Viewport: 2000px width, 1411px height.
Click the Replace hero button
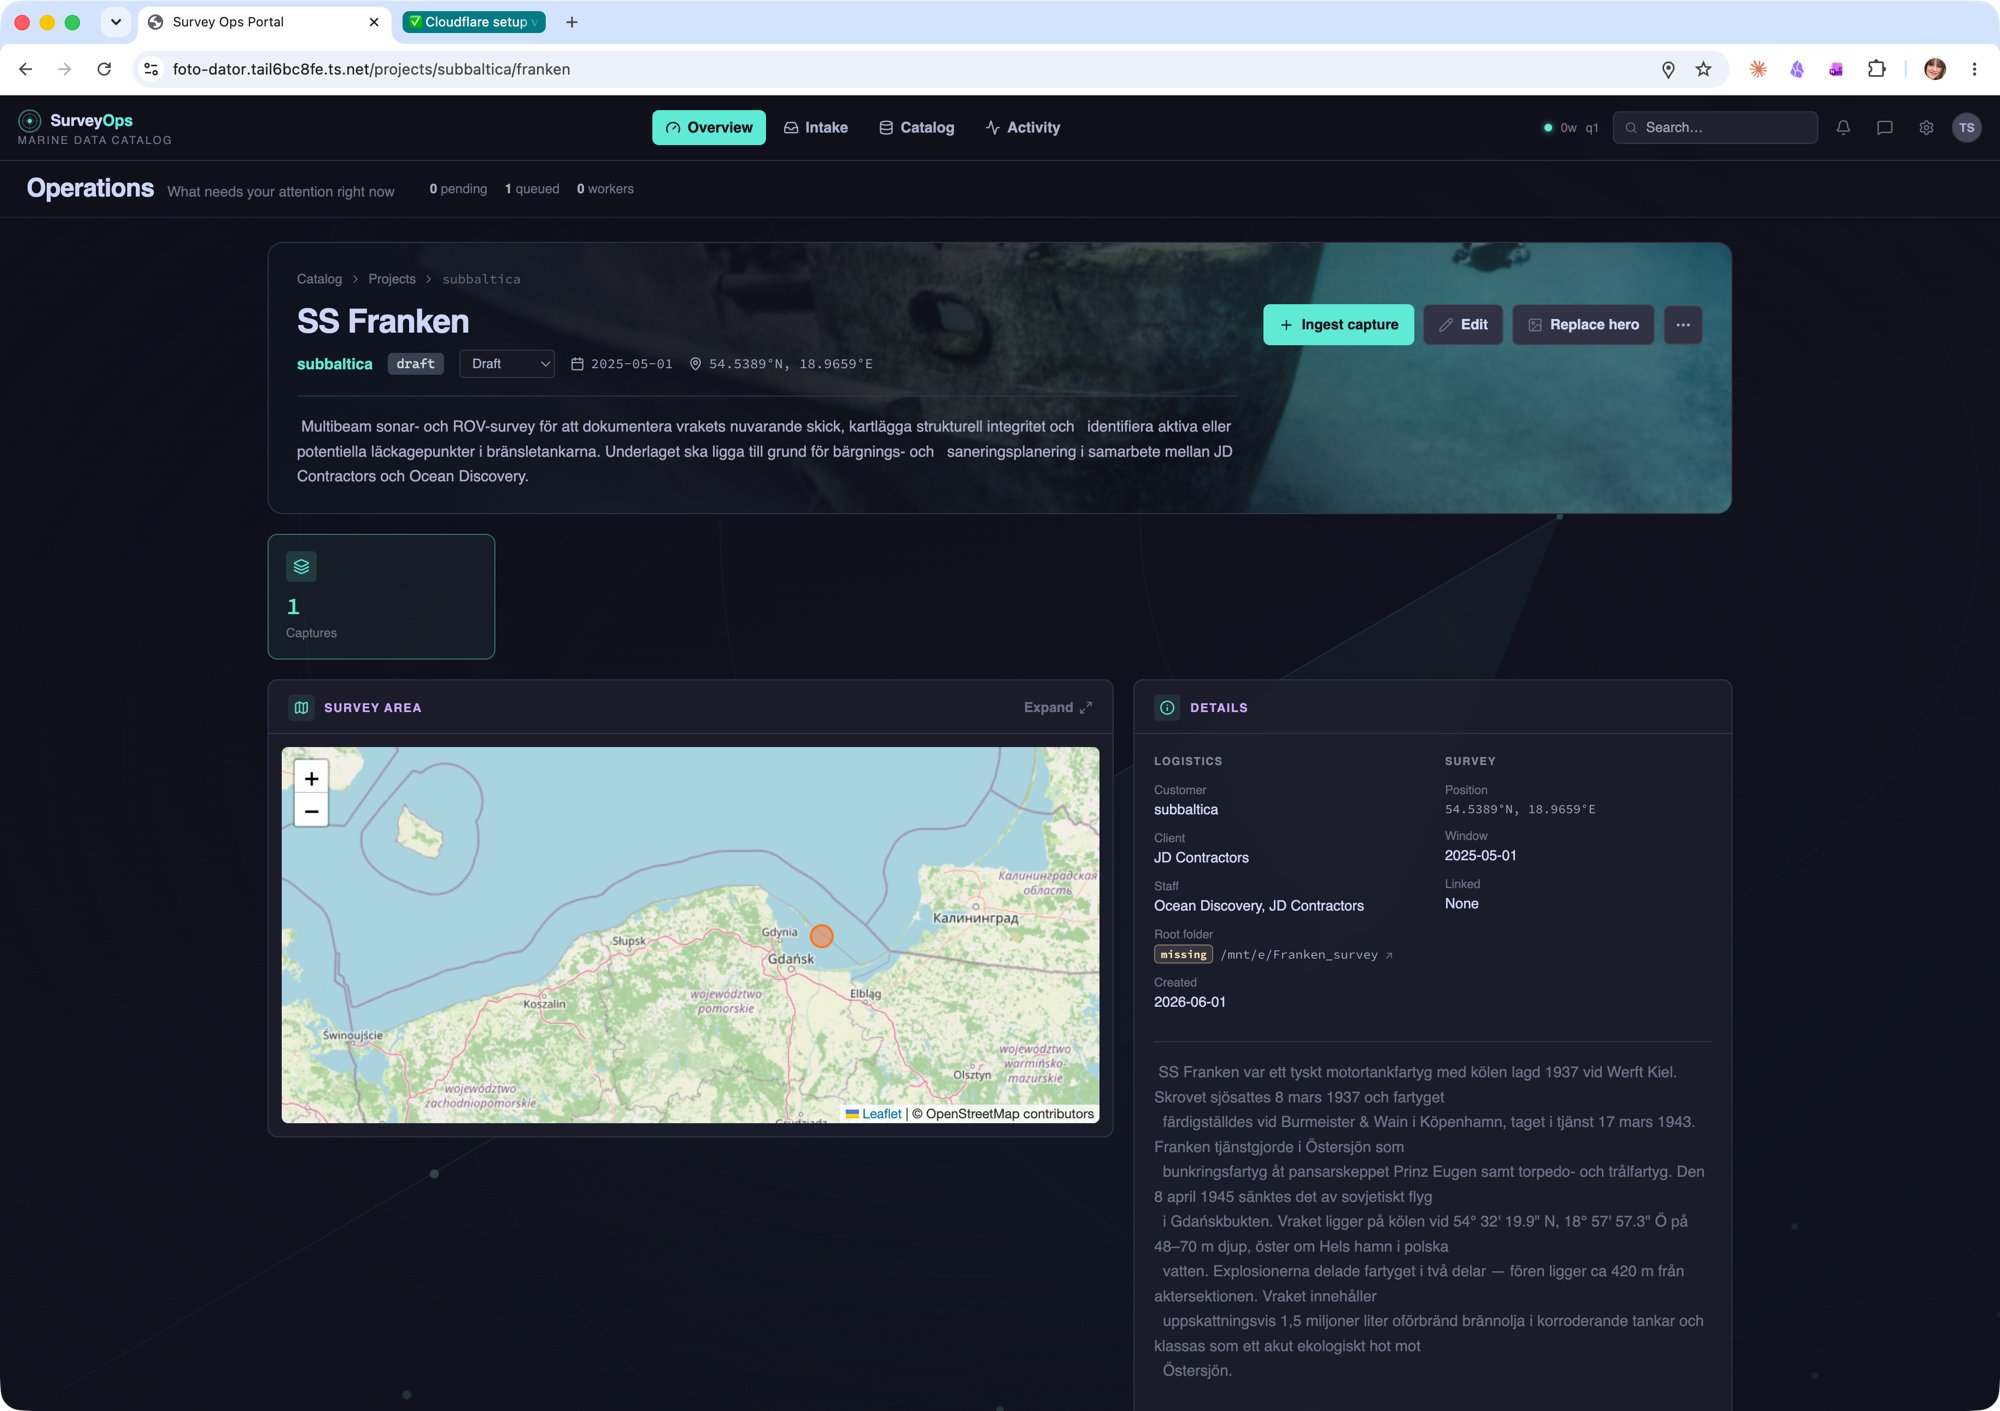[1583, 325]
